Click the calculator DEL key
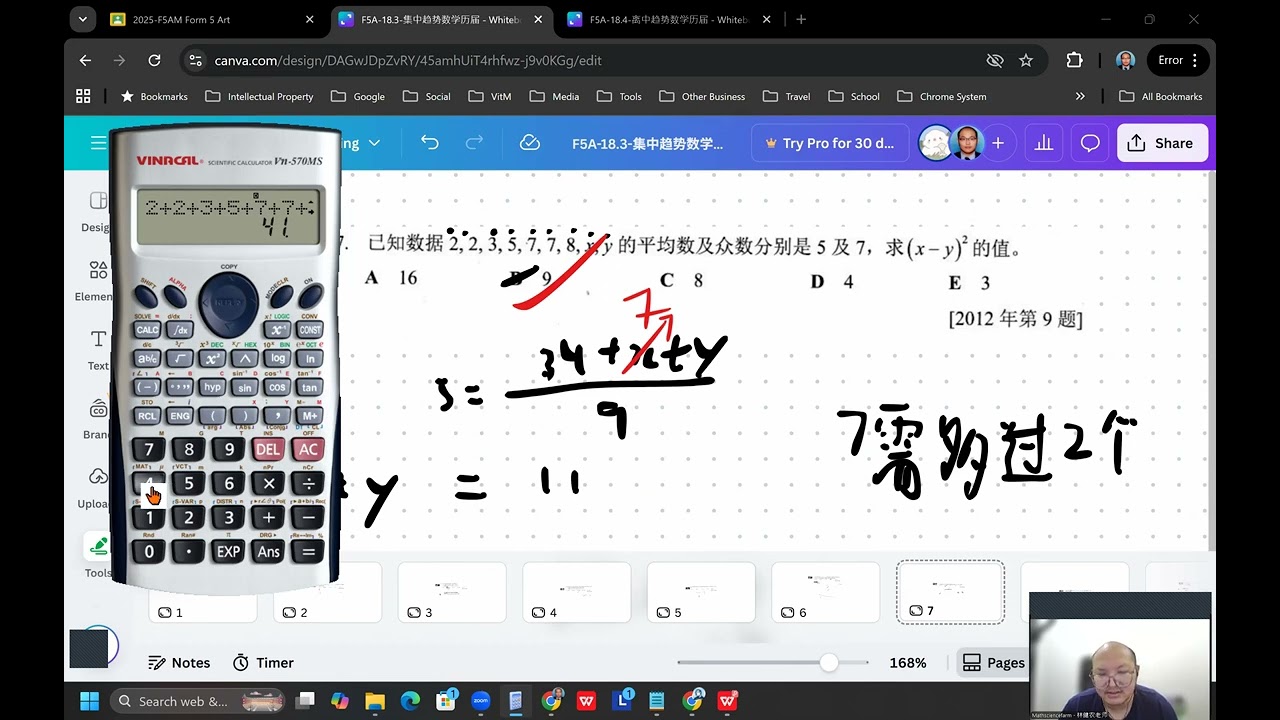The width and height of the screenshot is (1280, 720). tap(268, 449)
